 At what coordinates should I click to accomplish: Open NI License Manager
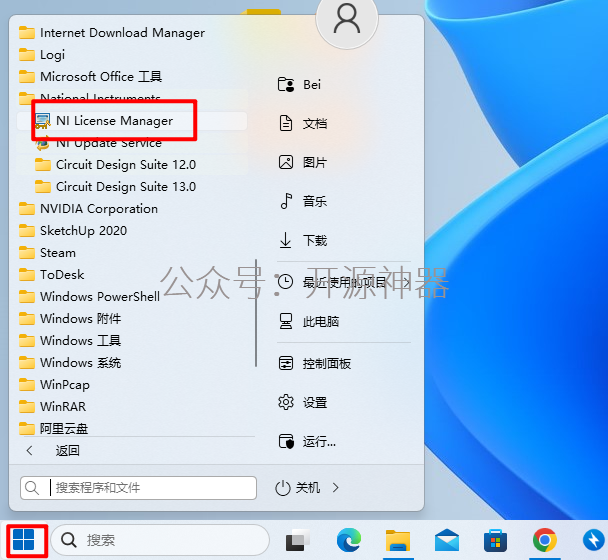coord(132,121)
